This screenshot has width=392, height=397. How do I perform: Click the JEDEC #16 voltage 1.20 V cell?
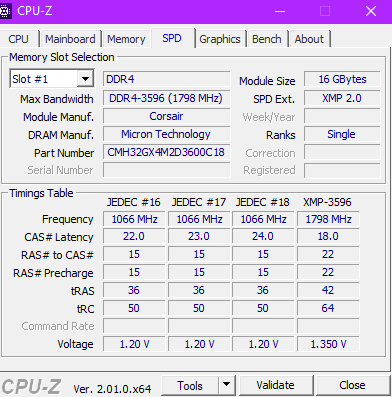[x=134, y=344]
